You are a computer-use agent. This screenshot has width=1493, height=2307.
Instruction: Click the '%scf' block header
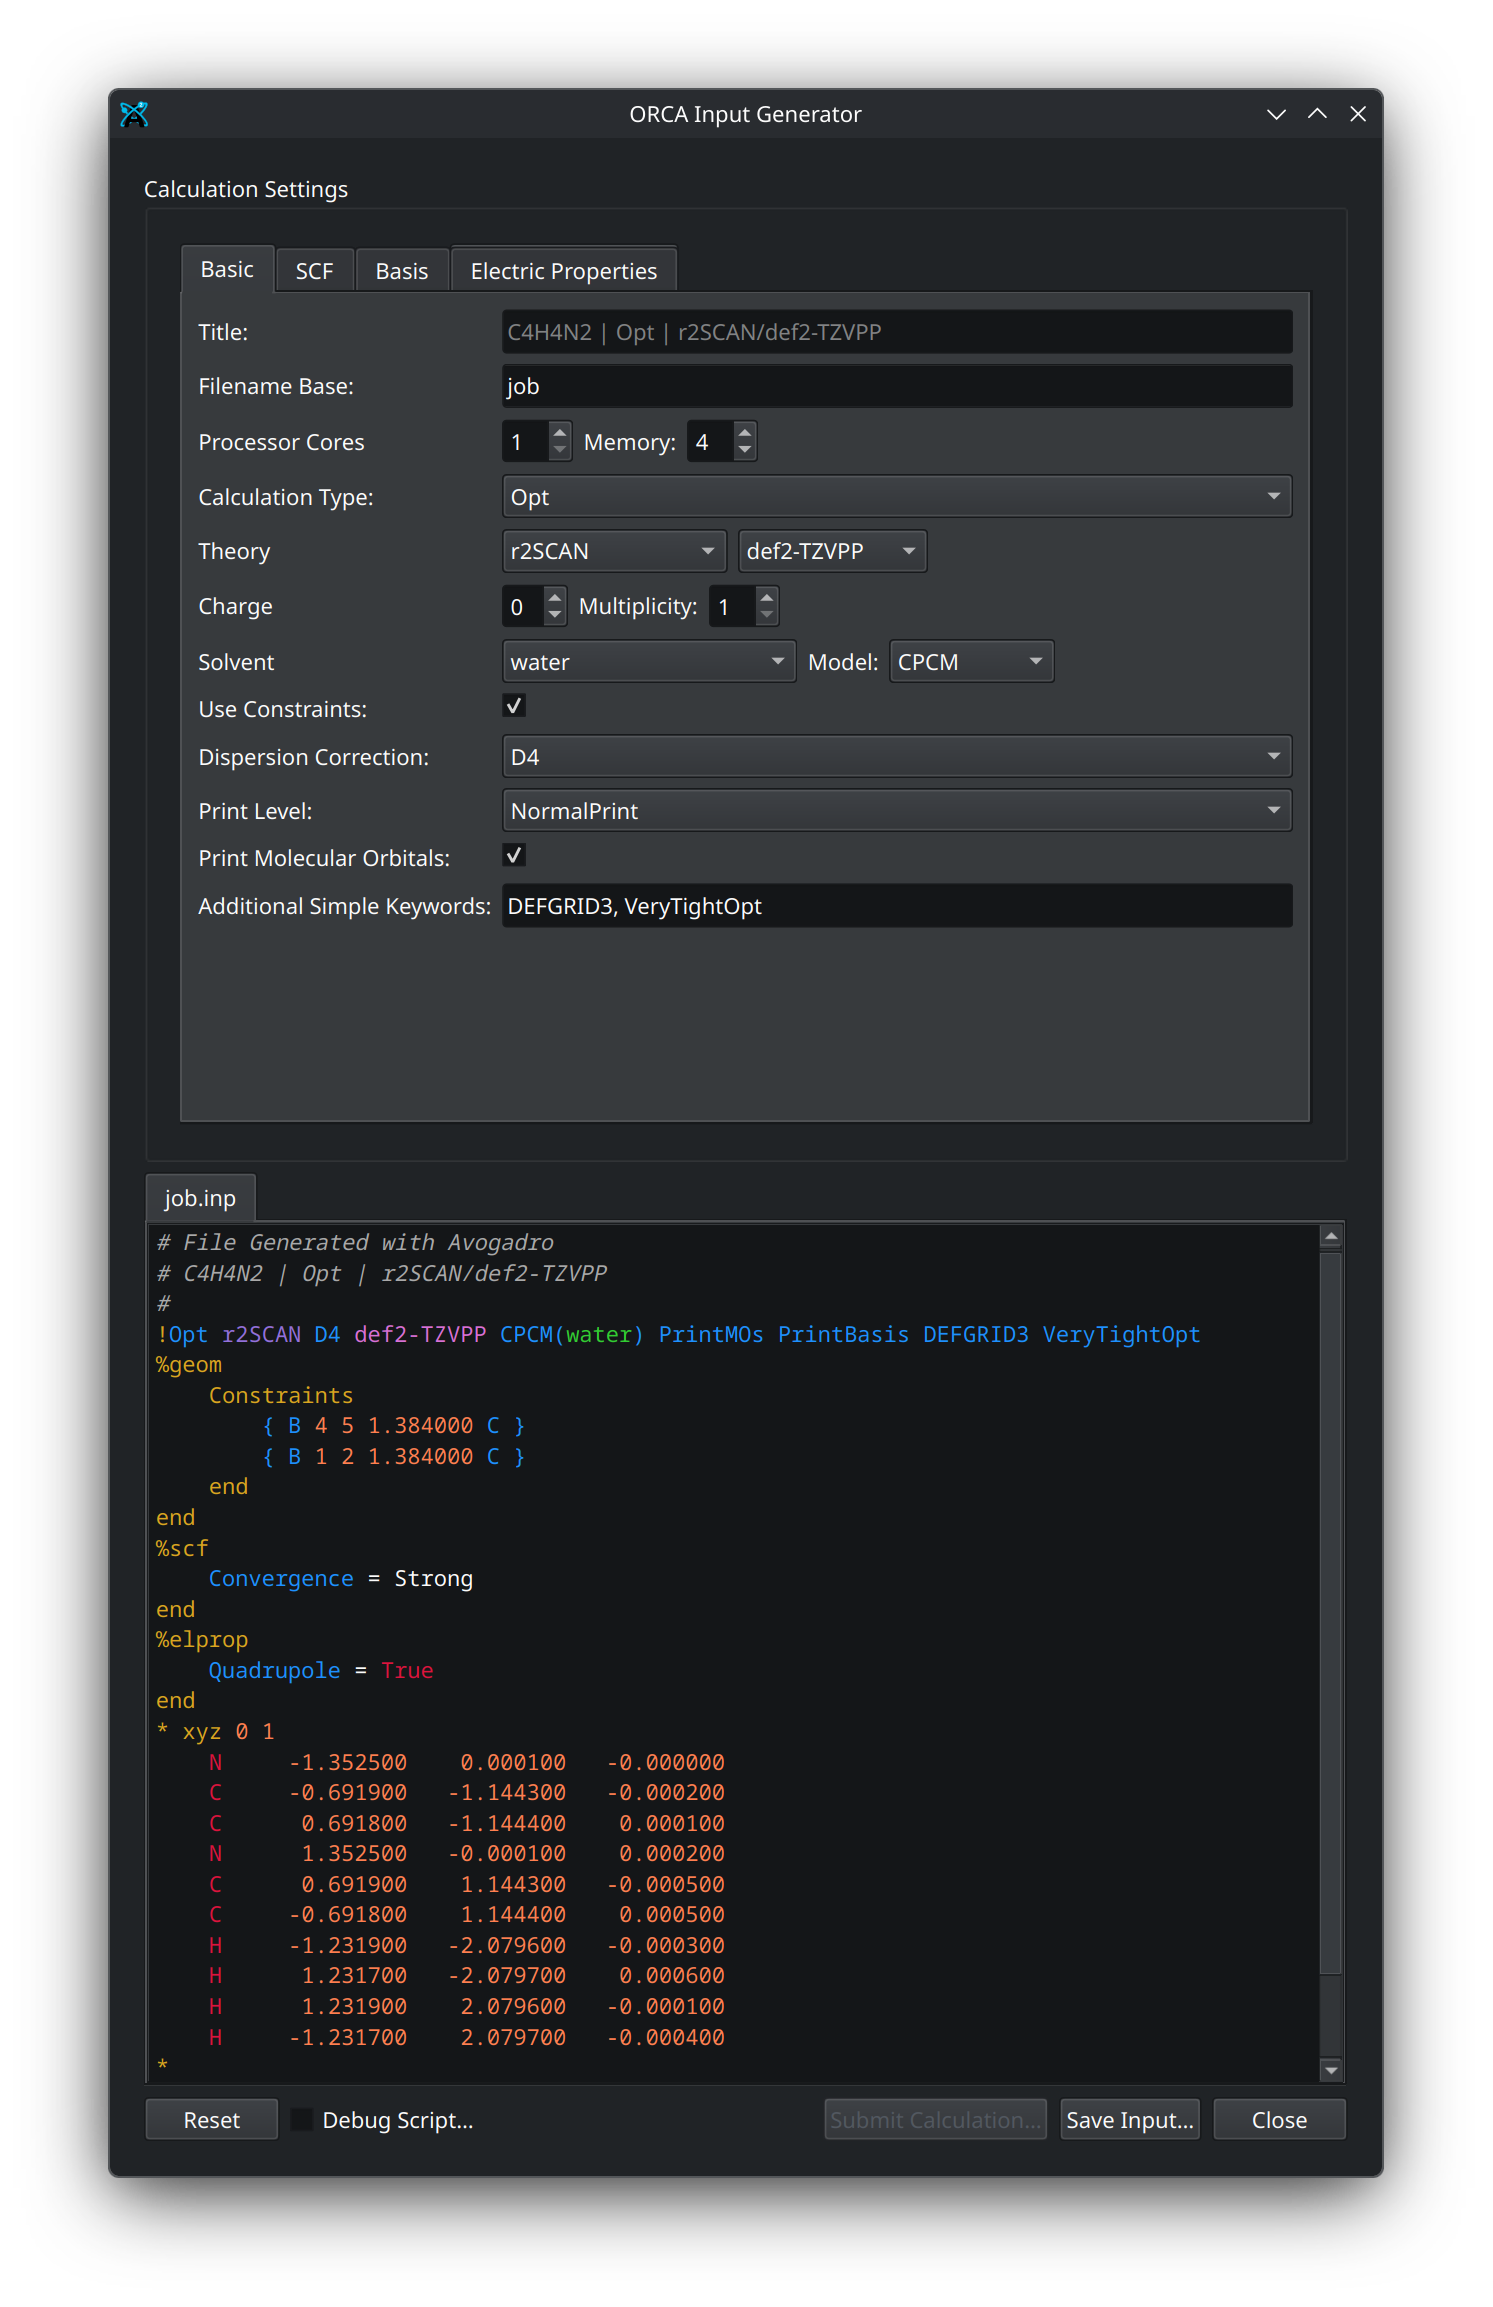click(x=182, y=1549)
